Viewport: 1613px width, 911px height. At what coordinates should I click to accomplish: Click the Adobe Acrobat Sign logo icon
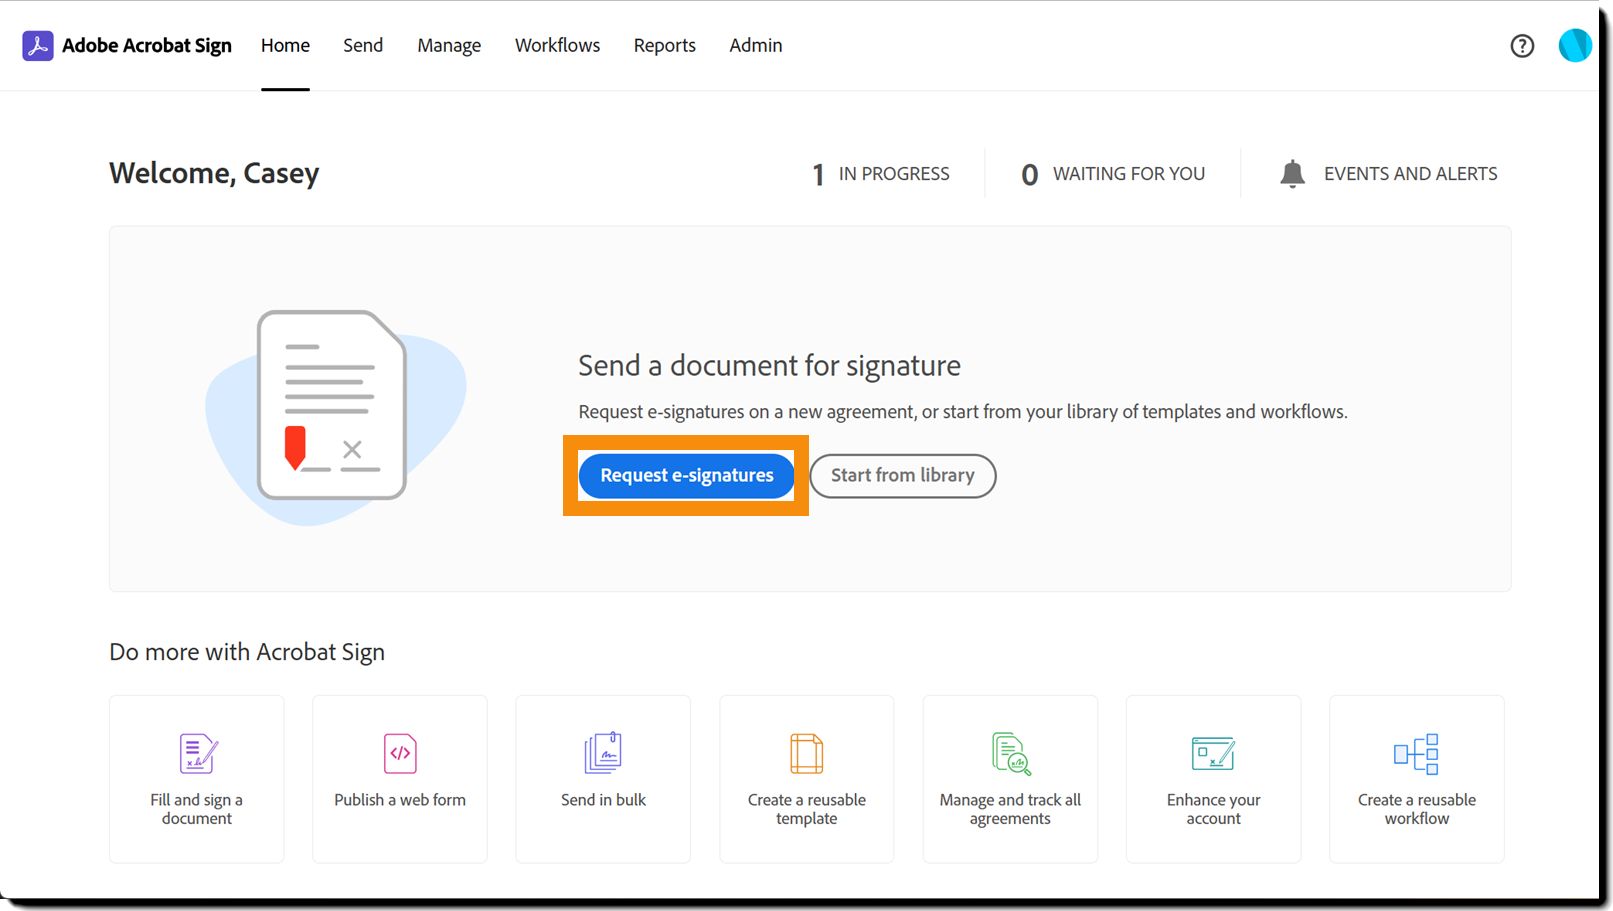click(38, 46)
